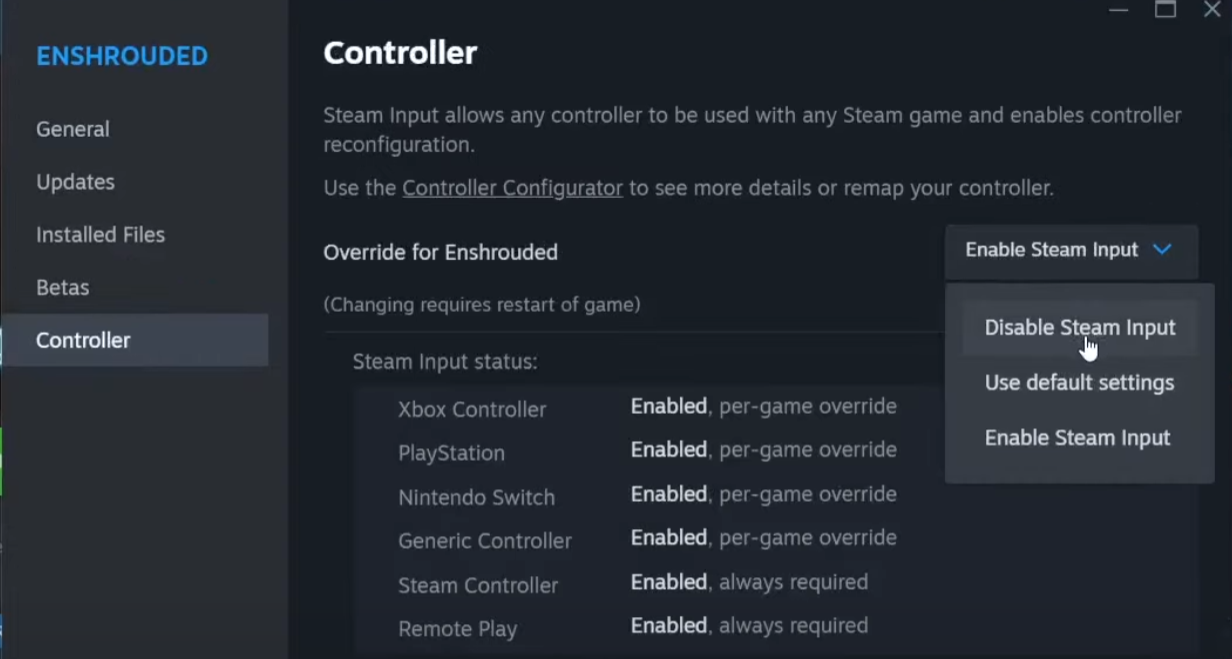Close the properties window
The width and height of the screenshot is (1232, 659).
1212,10
